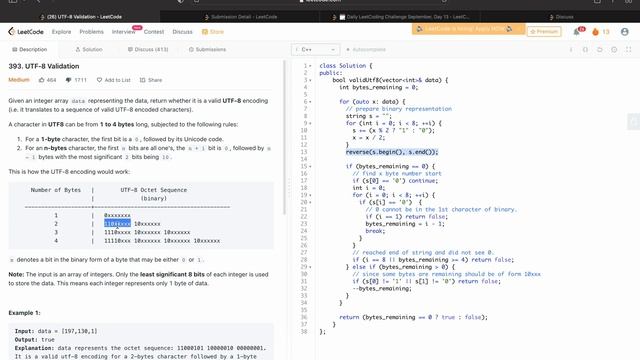Collapse code fold arrow at line 15
Viewport: 640px width, 360px height.
click(x=310, y=167)
